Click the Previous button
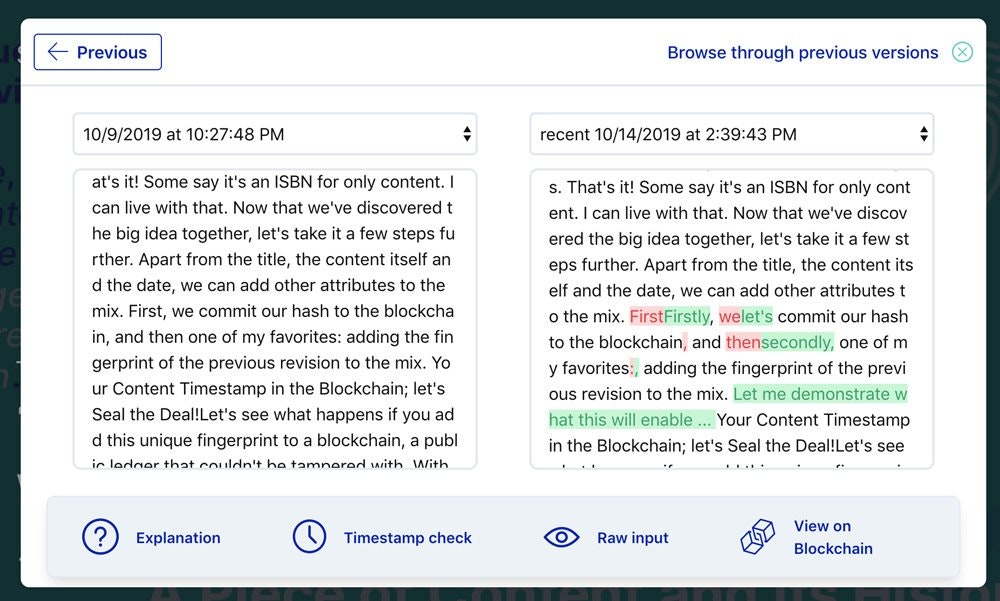This screenshot has height=601, width=1000. tap(97, 52)
